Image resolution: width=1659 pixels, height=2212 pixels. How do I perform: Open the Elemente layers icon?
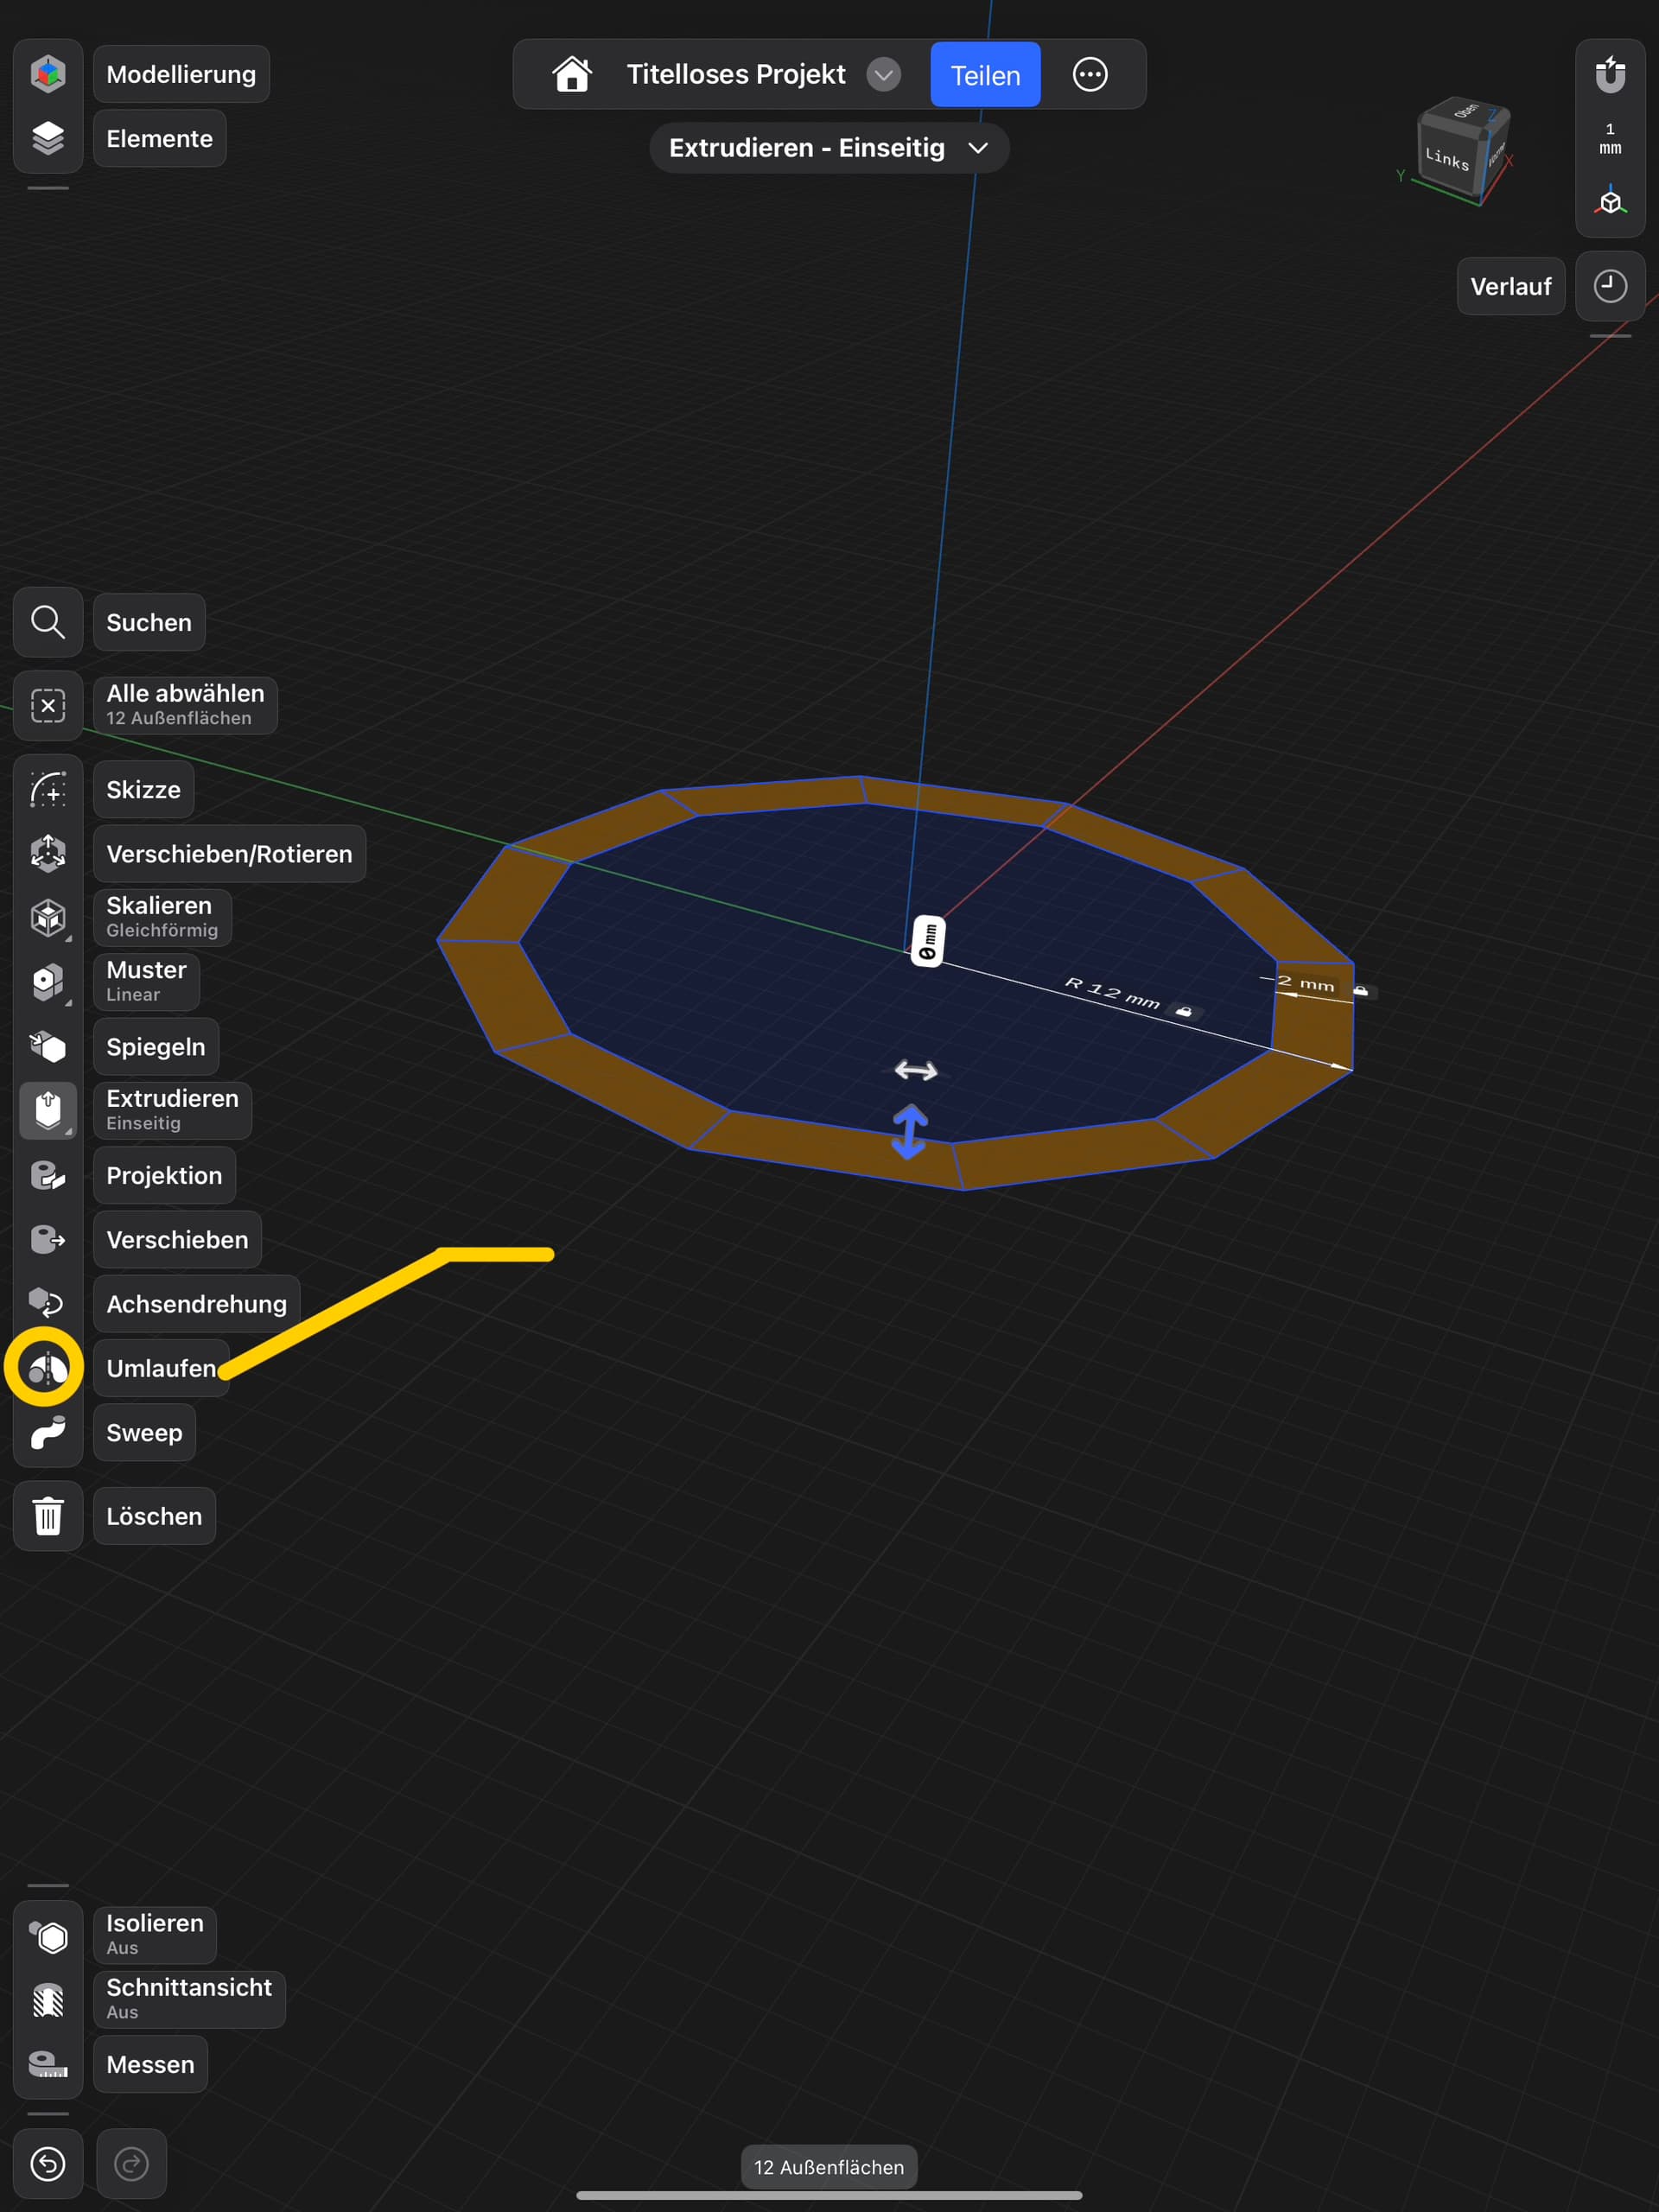[x=48, y=138]
